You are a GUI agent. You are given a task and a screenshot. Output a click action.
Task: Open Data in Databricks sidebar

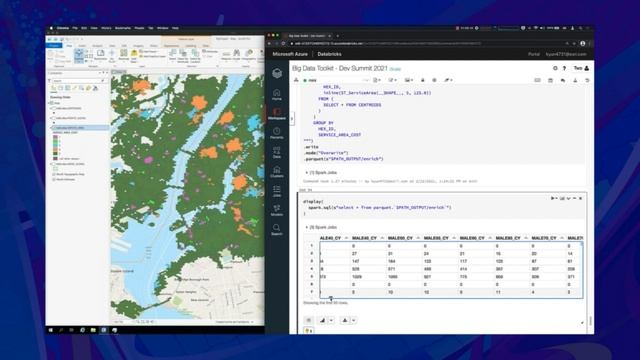pos(277,152)
